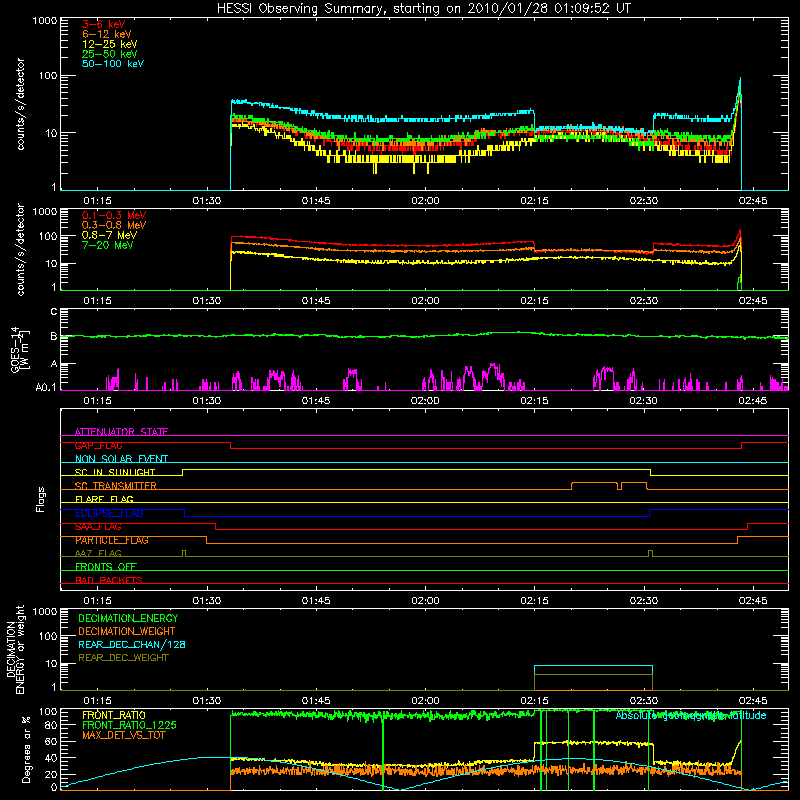Click the cyan REAR_DEC_CHAN step in decimation panel
Viewport: 800px width, 800px height.
tap(593, 666)
